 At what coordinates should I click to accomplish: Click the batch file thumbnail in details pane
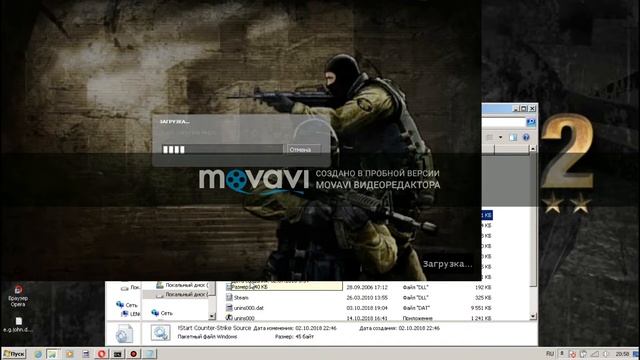160,333
